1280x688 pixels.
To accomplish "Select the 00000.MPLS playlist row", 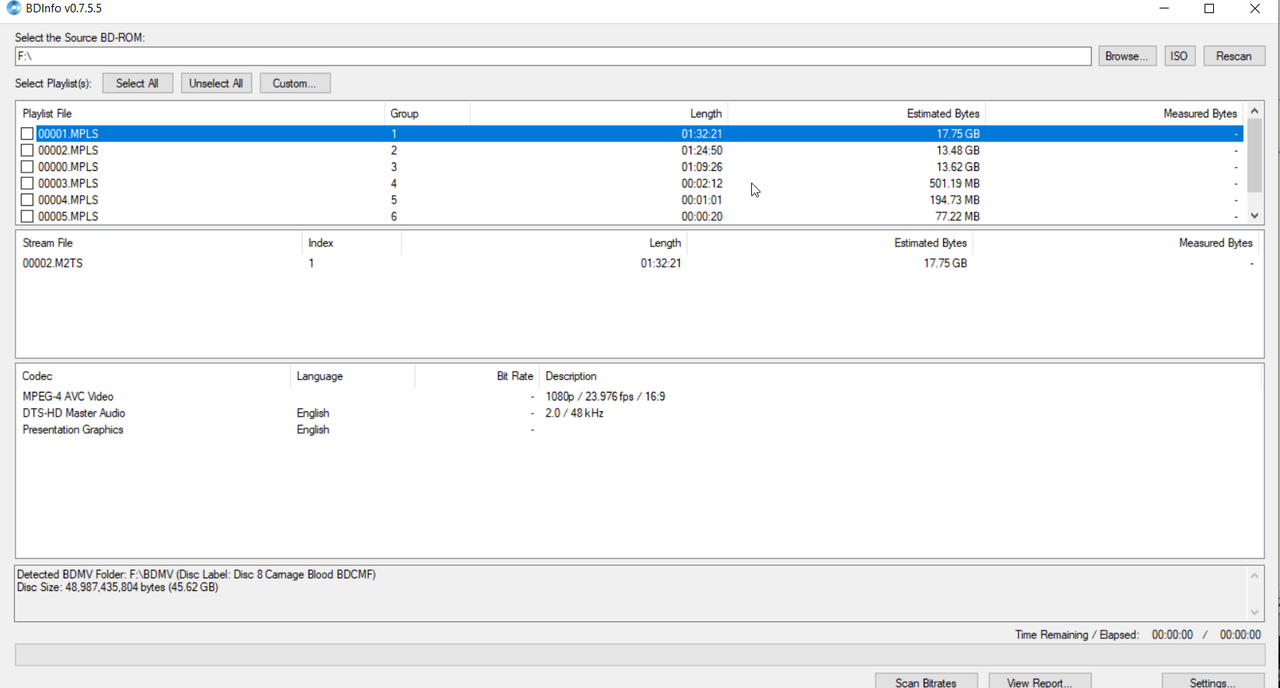I will pyautogui.click(x=630, y=167).
